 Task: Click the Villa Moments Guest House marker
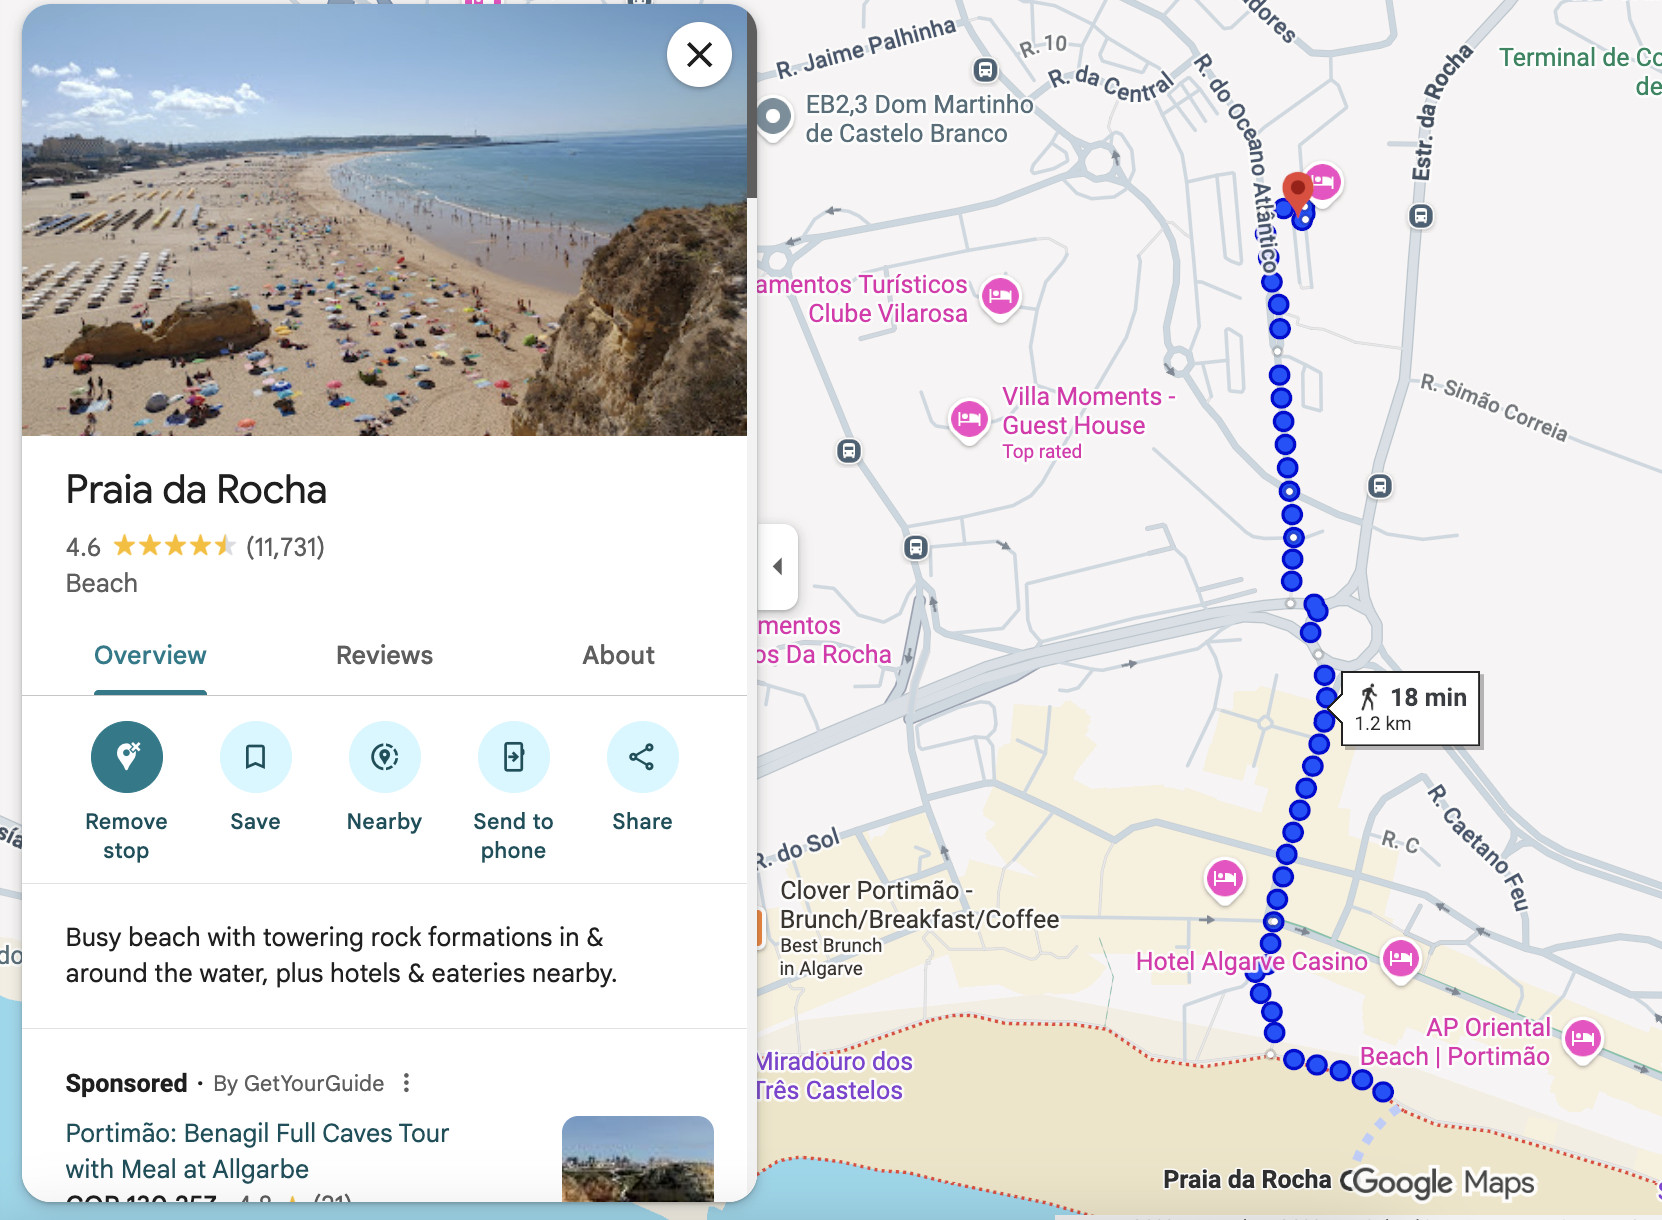point(968,419)
